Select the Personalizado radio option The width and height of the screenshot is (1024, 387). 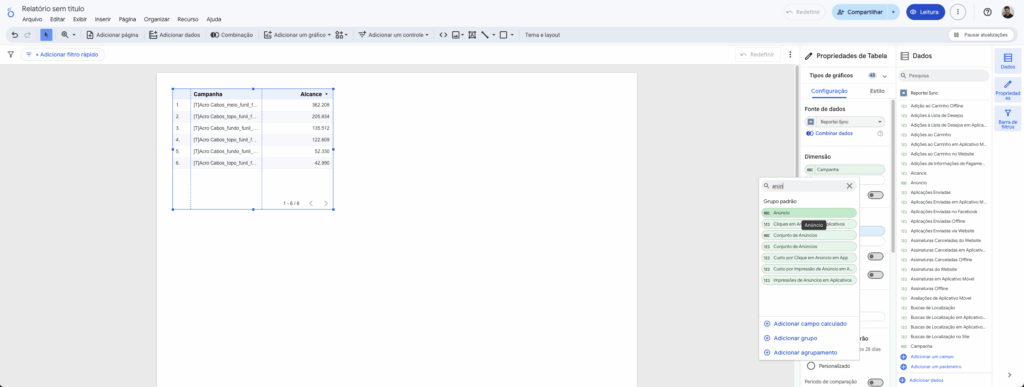[811, 366]
